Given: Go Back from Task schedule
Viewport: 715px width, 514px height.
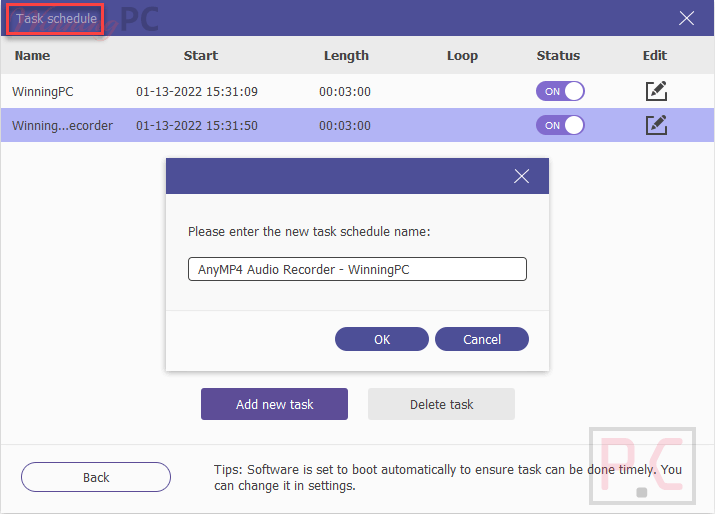Looking at the screenshot, I should [96, 477].
